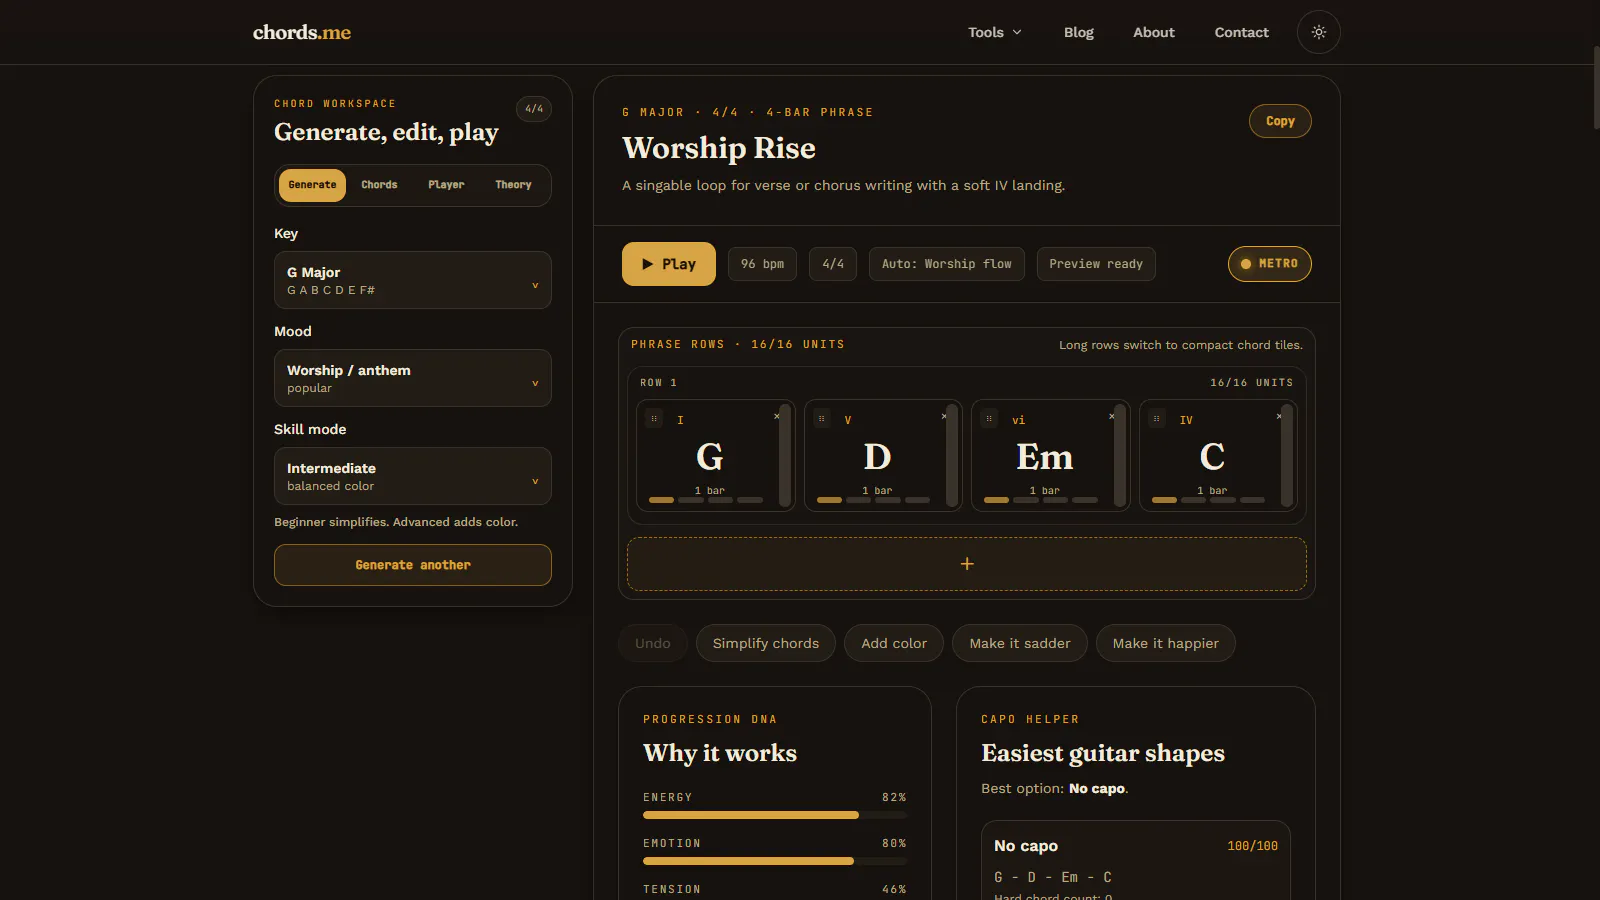
Task: Click the Emotion progress bar
Action: [x=775, y=861]
